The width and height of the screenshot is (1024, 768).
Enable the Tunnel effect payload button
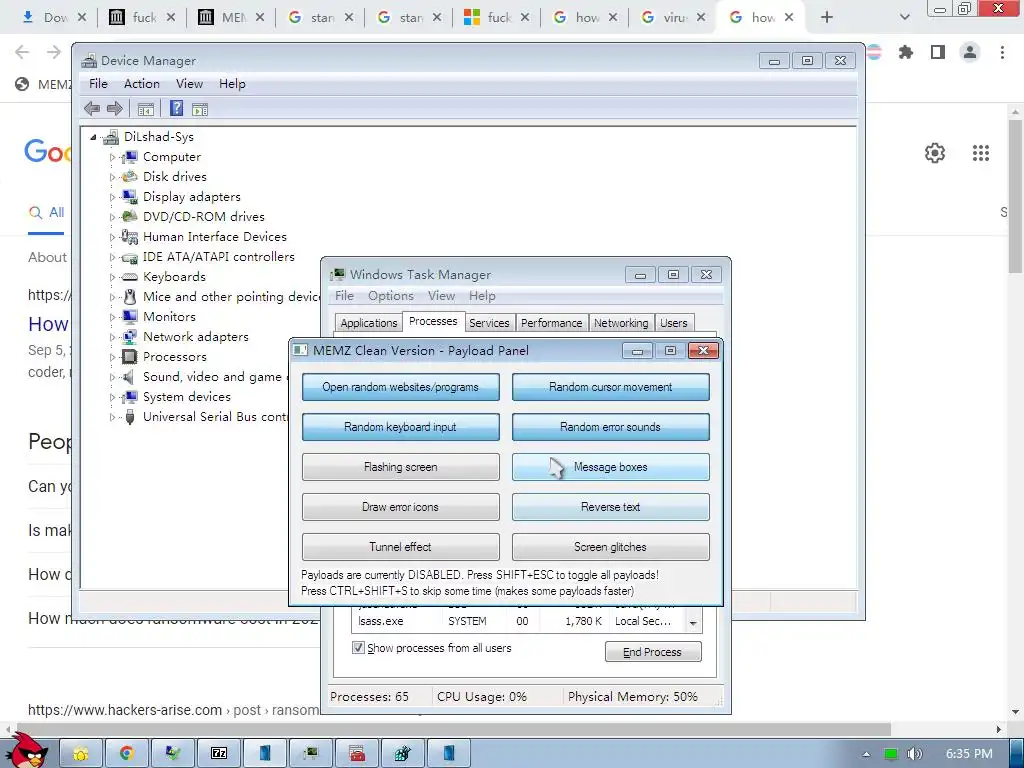(400, 547)
